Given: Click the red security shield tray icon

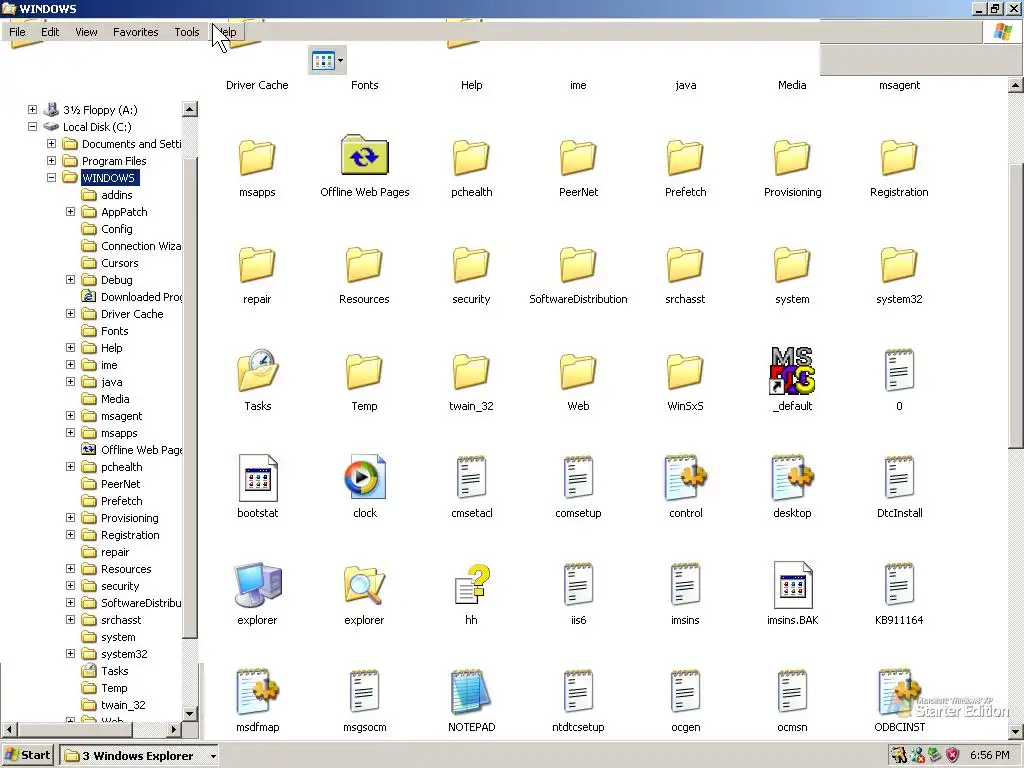Looking at the screenshot, I should [x=953, y=755].
